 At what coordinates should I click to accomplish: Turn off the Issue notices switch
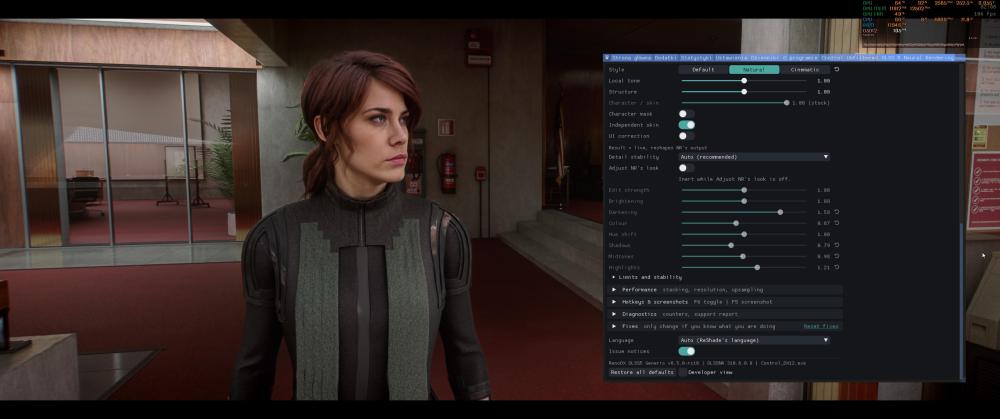[686, 351]
